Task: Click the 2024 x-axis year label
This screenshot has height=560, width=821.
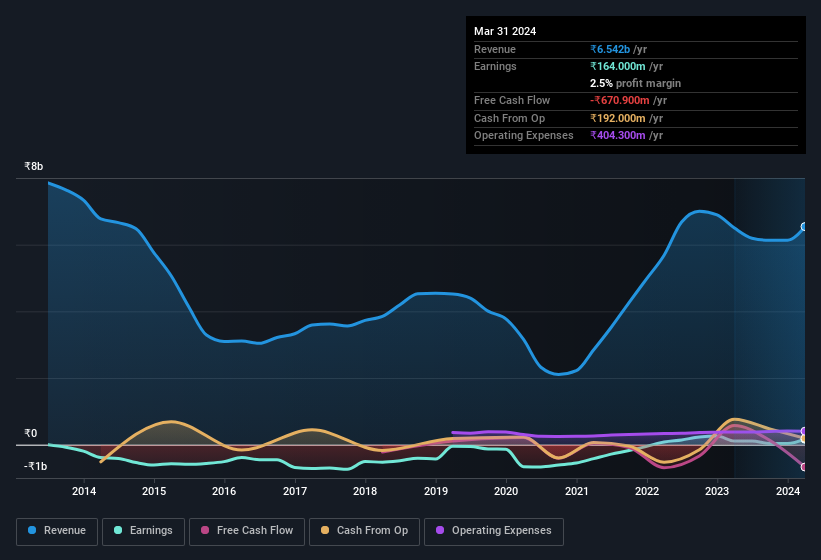Action: [788, 491]
